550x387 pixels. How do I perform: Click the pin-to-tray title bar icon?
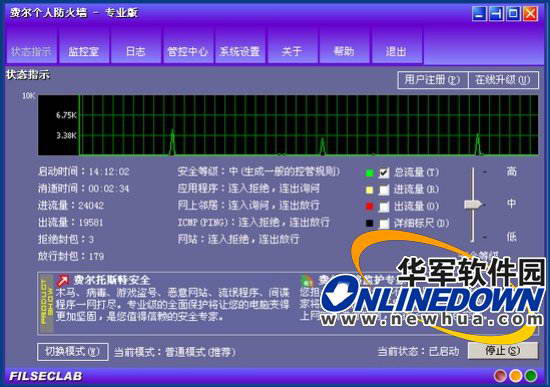496,14
